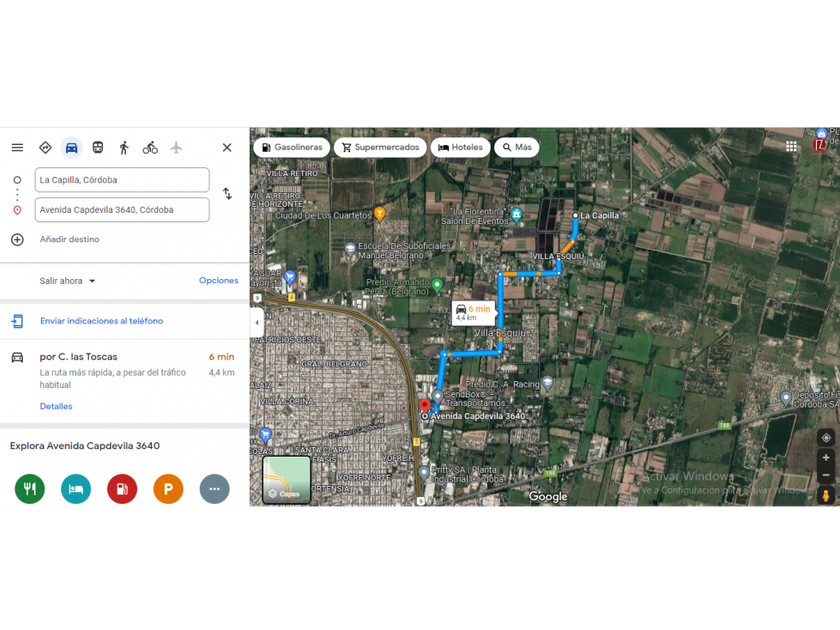Click the Google account avatar

[820, 145]
